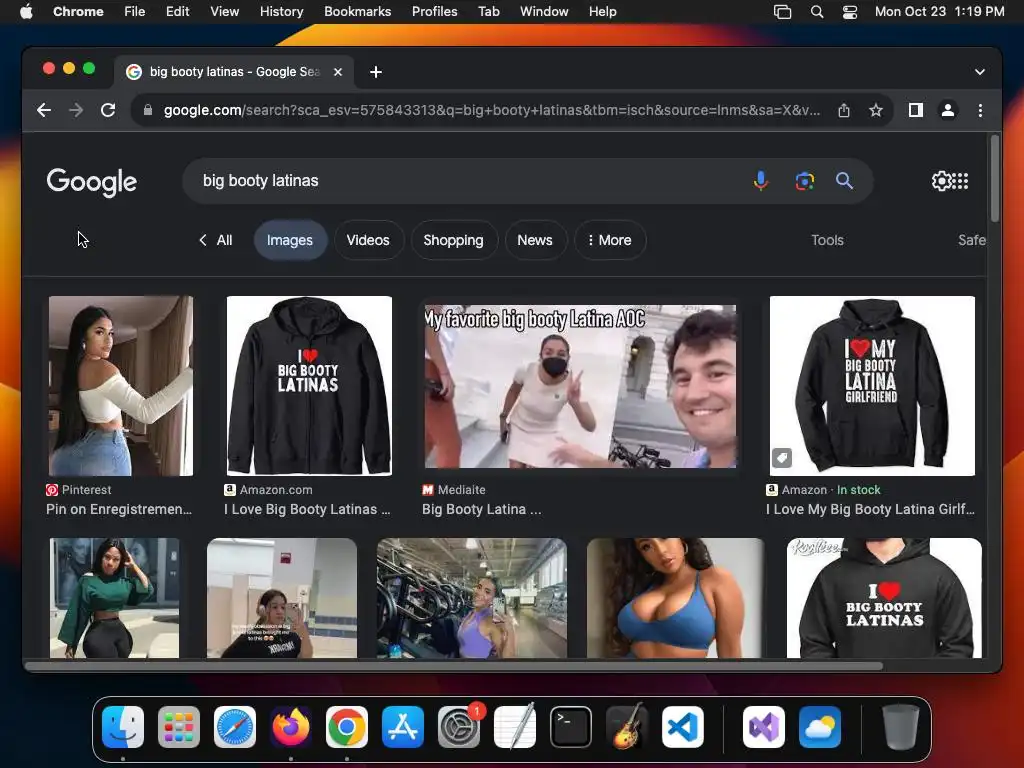The height and width of the screenshot is (768, 1024).
Task: Expand the tab search chevron
Action: pos(980,72)
